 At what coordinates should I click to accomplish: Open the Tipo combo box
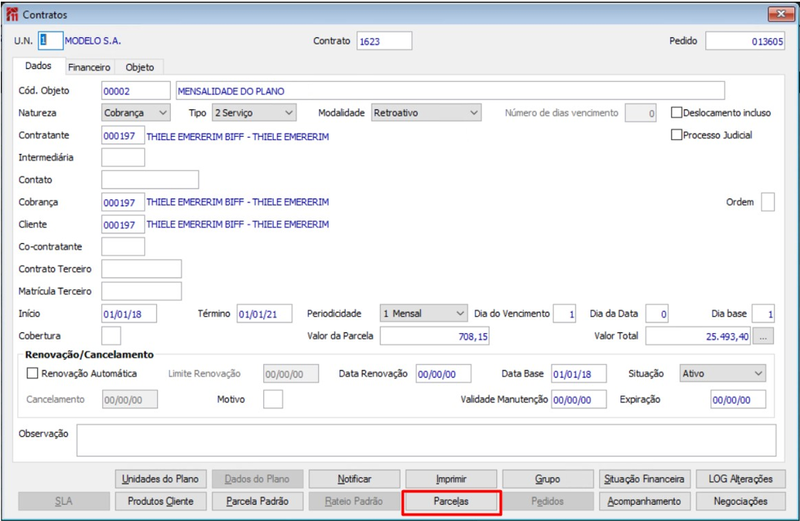(254, 113)
